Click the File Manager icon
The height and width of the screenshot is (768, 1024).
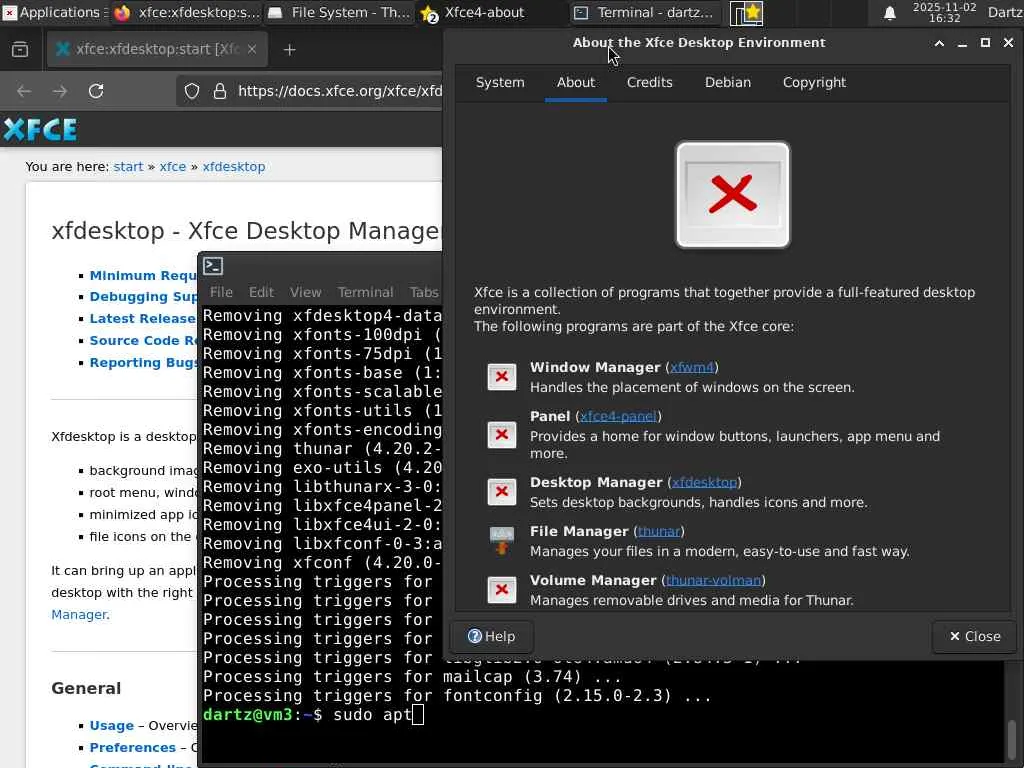click(502, 541)
